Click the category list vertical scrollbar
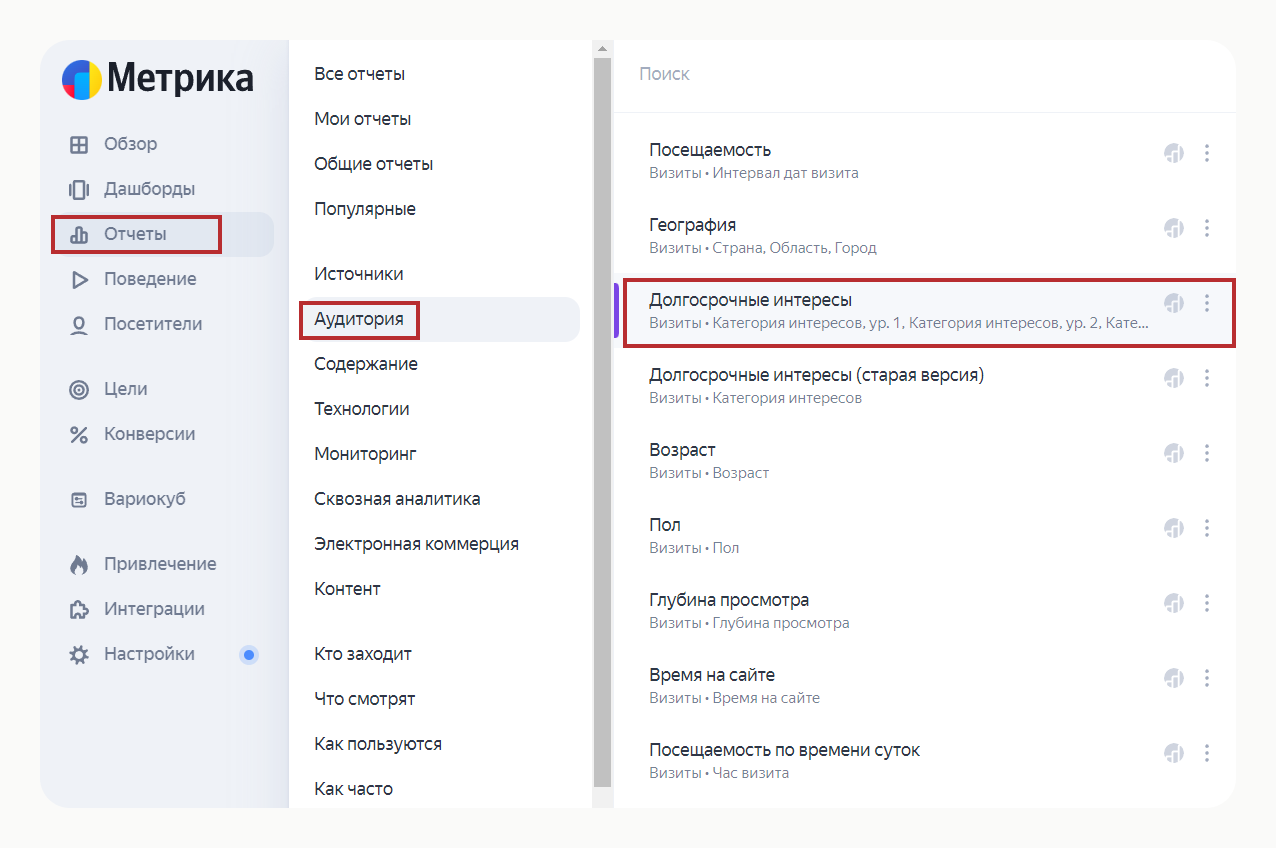The width and height of the screenshot is (1276, 848). (x=602, y=420)
